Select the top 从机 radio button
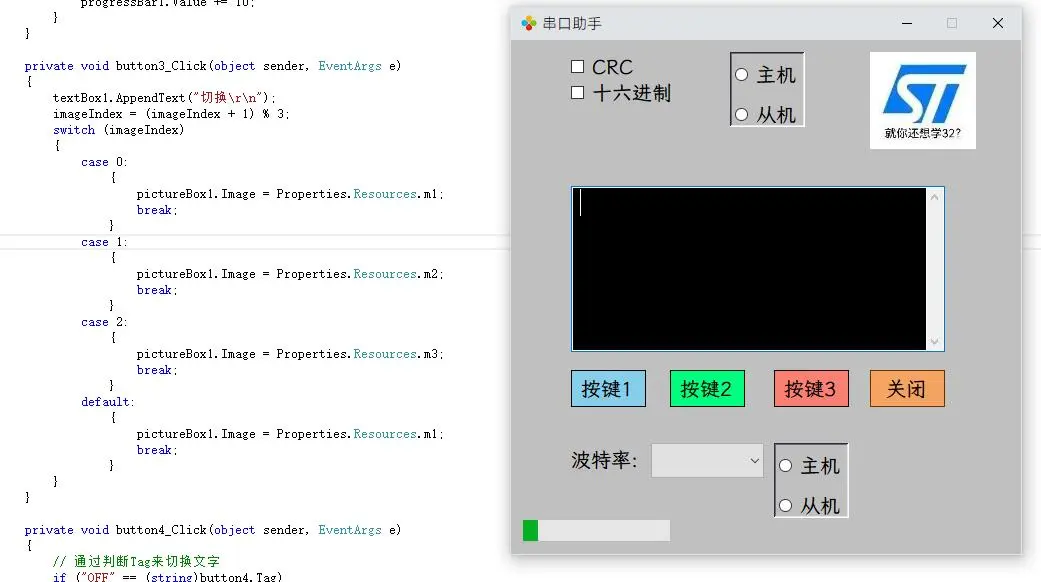This screenshot has height=582, width=1041. [x=742, y=115]
